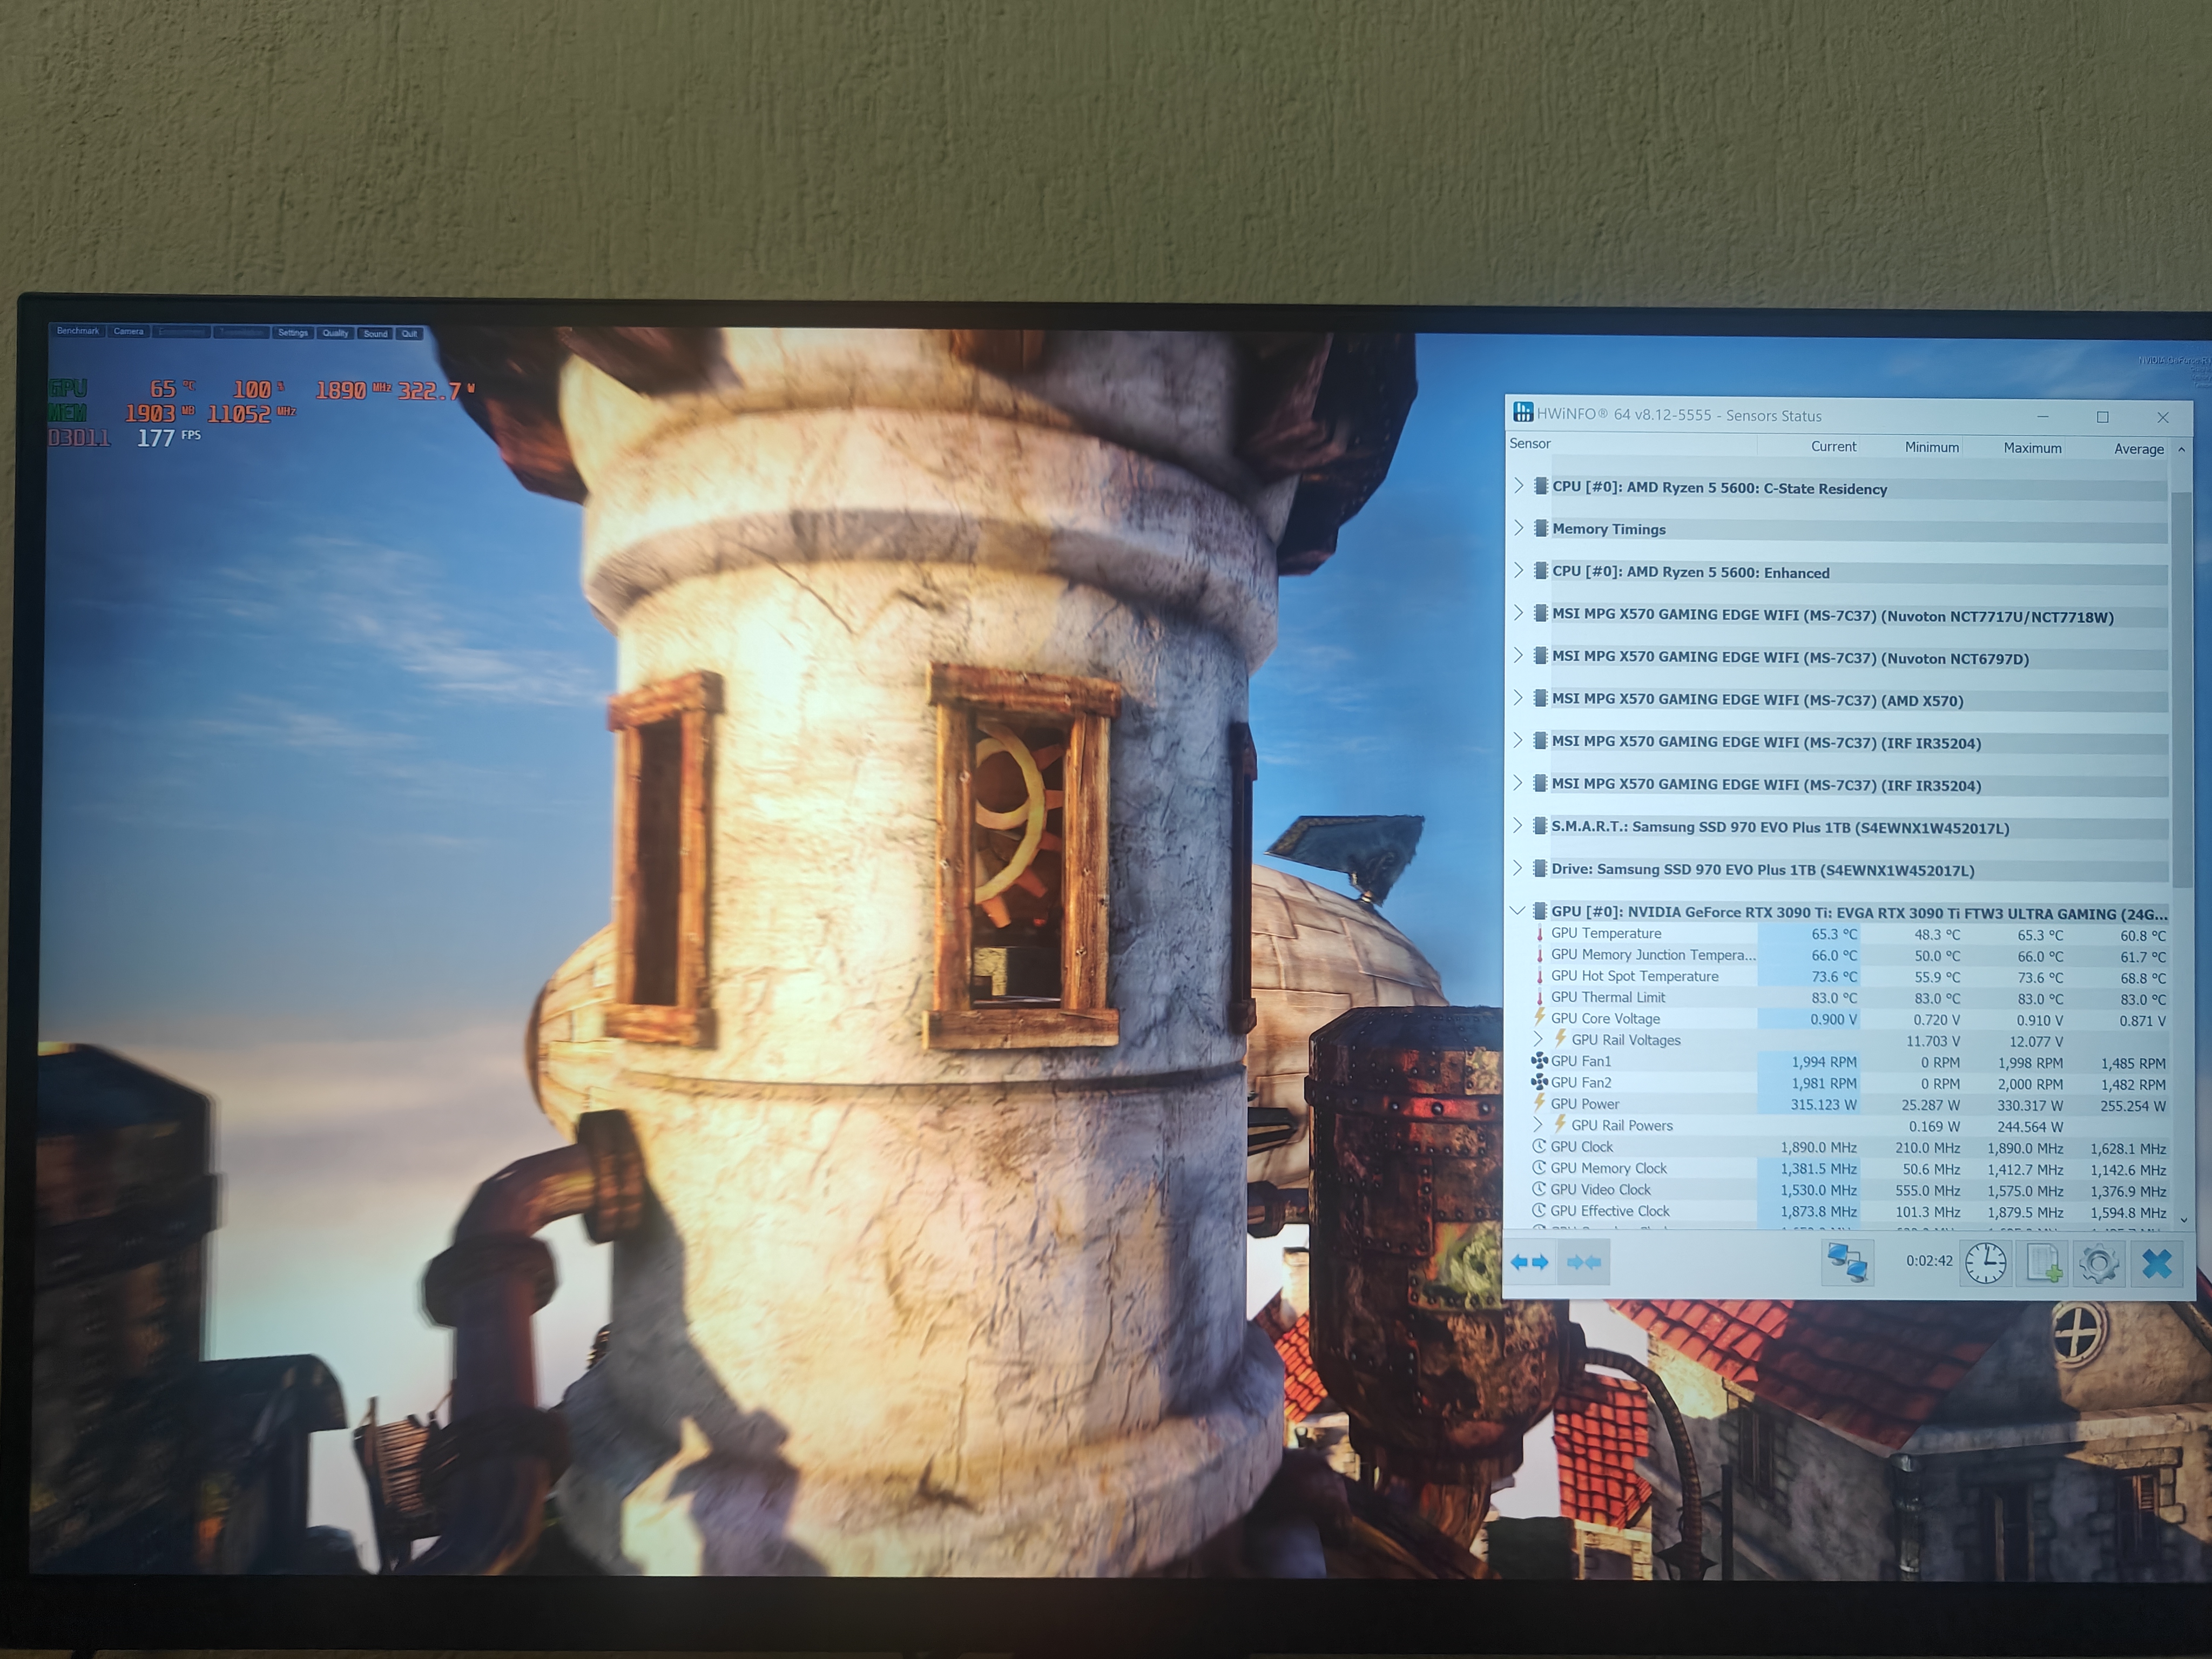This screenshot has width=2212, height=1659.
Task: Expand Drive Samsung SSD 970 EVO group
Action: 1518,867
